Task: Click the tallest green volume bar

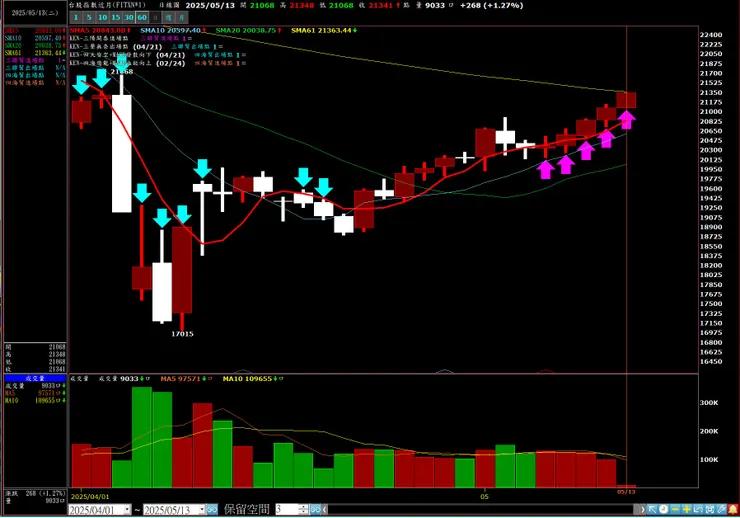Action: click(x=142, y=437)
